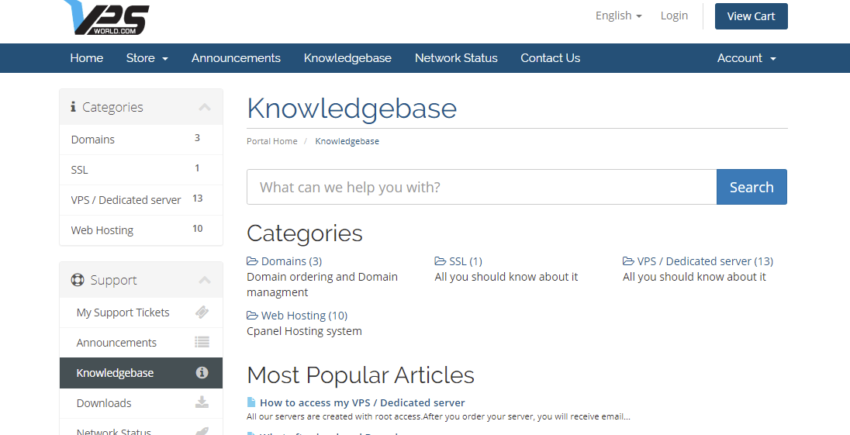Click the ticket icon on My Support Tickets
The image size is (850, 435).
pyautogui.click(x=202, y=312)
